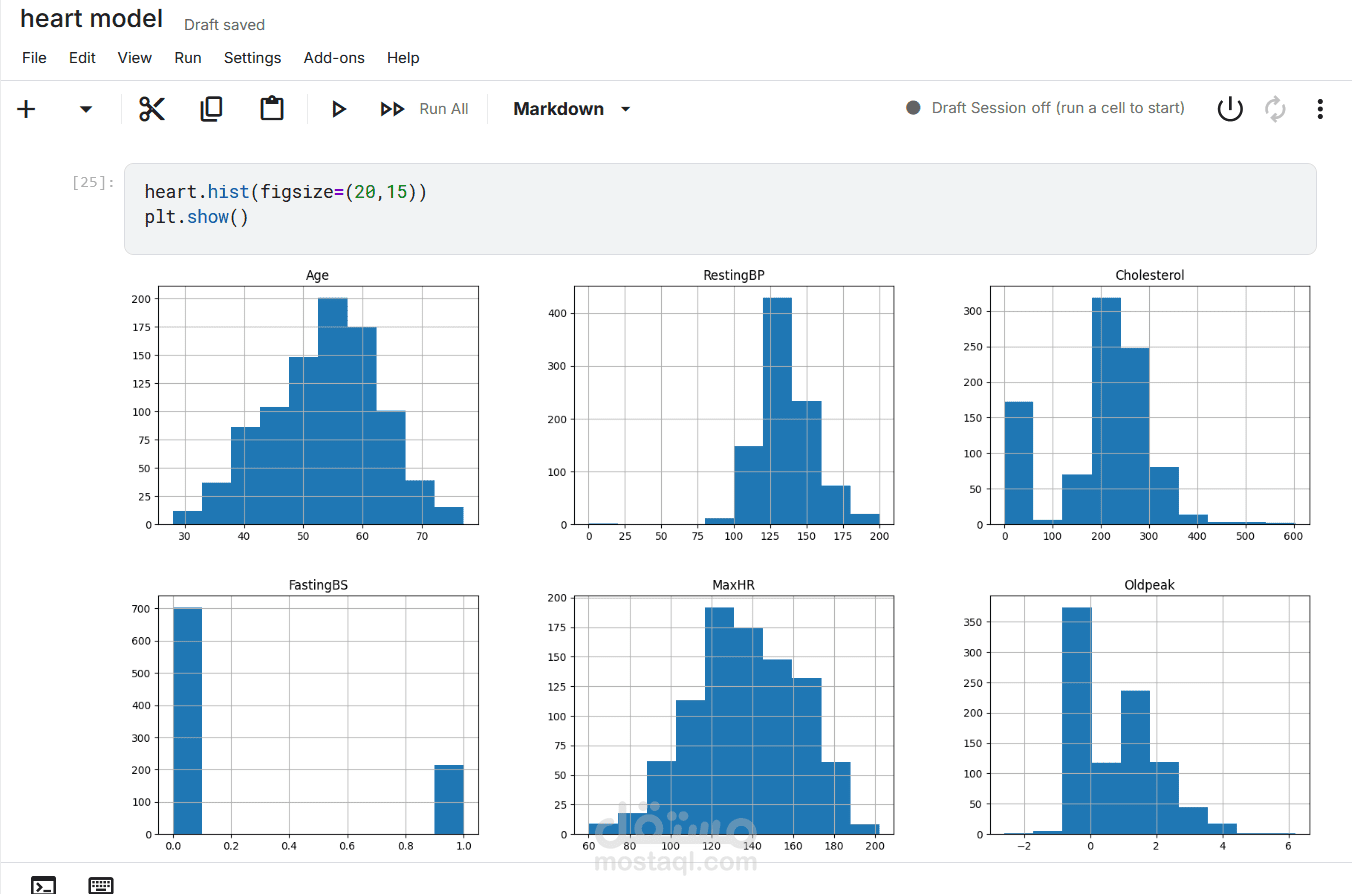Click inside the heart.hist code cell

pos(720,209)
